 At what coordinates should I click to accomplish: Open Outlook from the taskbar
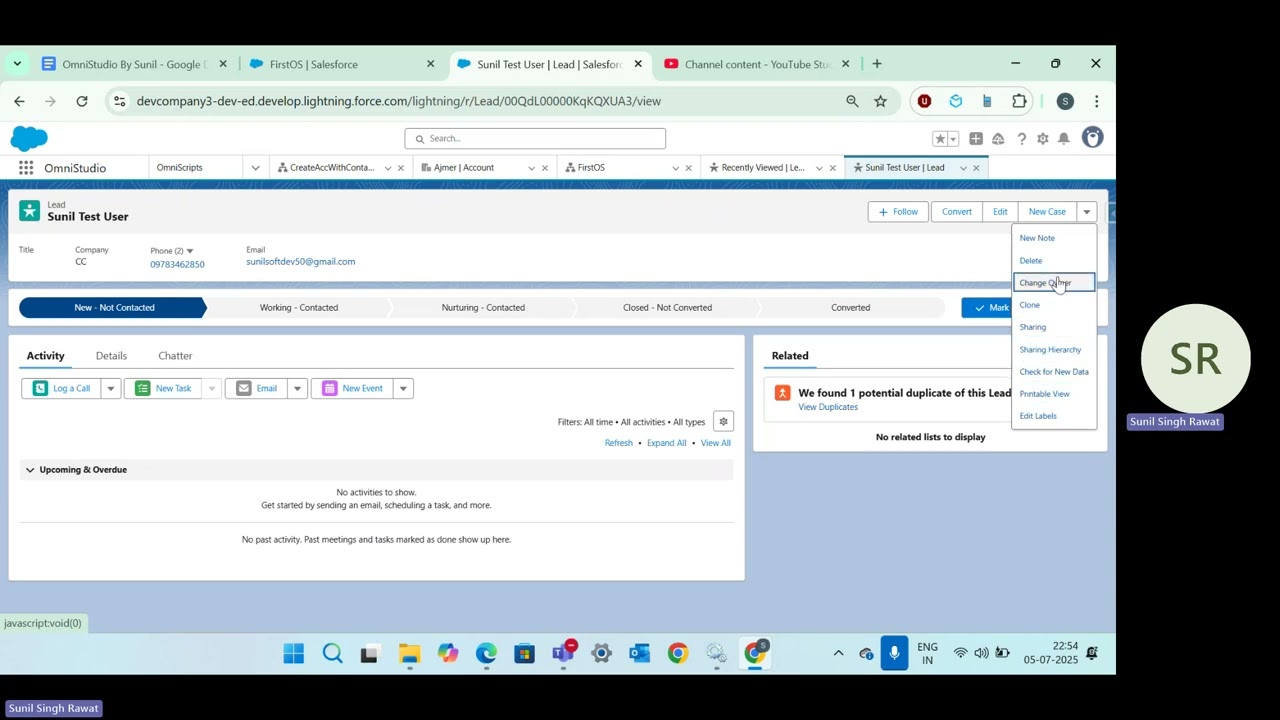click(640, 654)
